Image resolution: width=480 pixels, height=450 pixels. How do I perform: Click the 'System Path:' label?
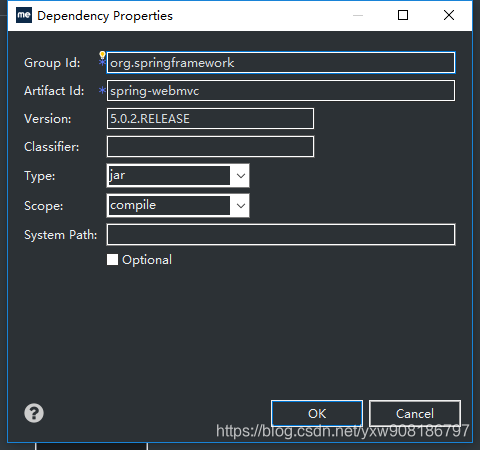(61, 235)
